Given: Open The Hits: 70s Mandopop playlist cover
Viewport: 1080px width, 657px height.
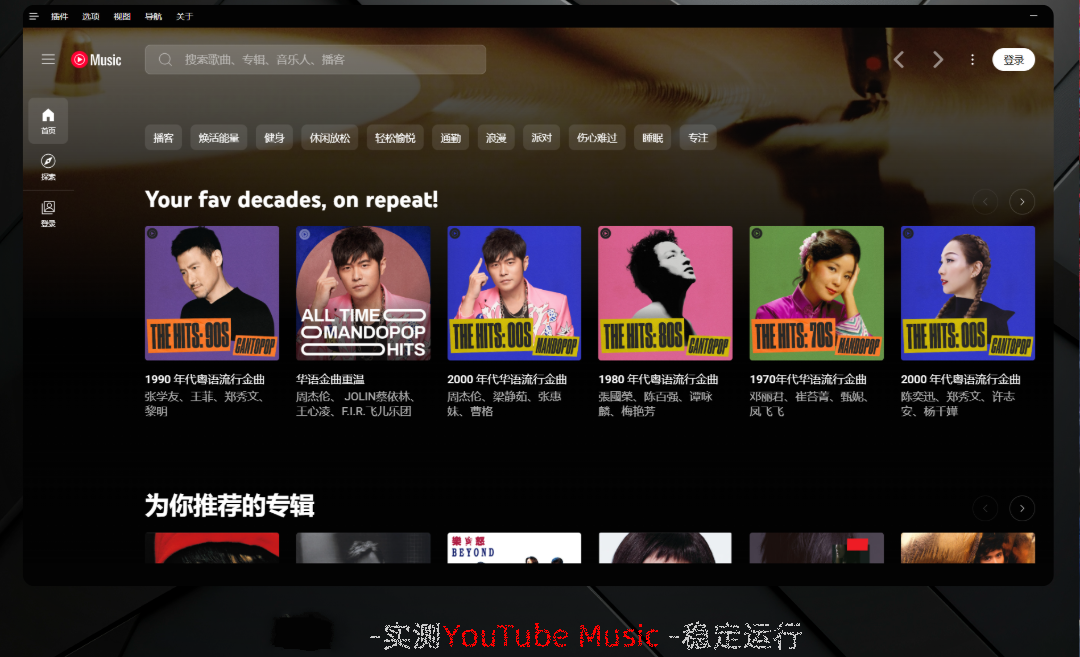Looking at the screenshot, I should 817,293.
